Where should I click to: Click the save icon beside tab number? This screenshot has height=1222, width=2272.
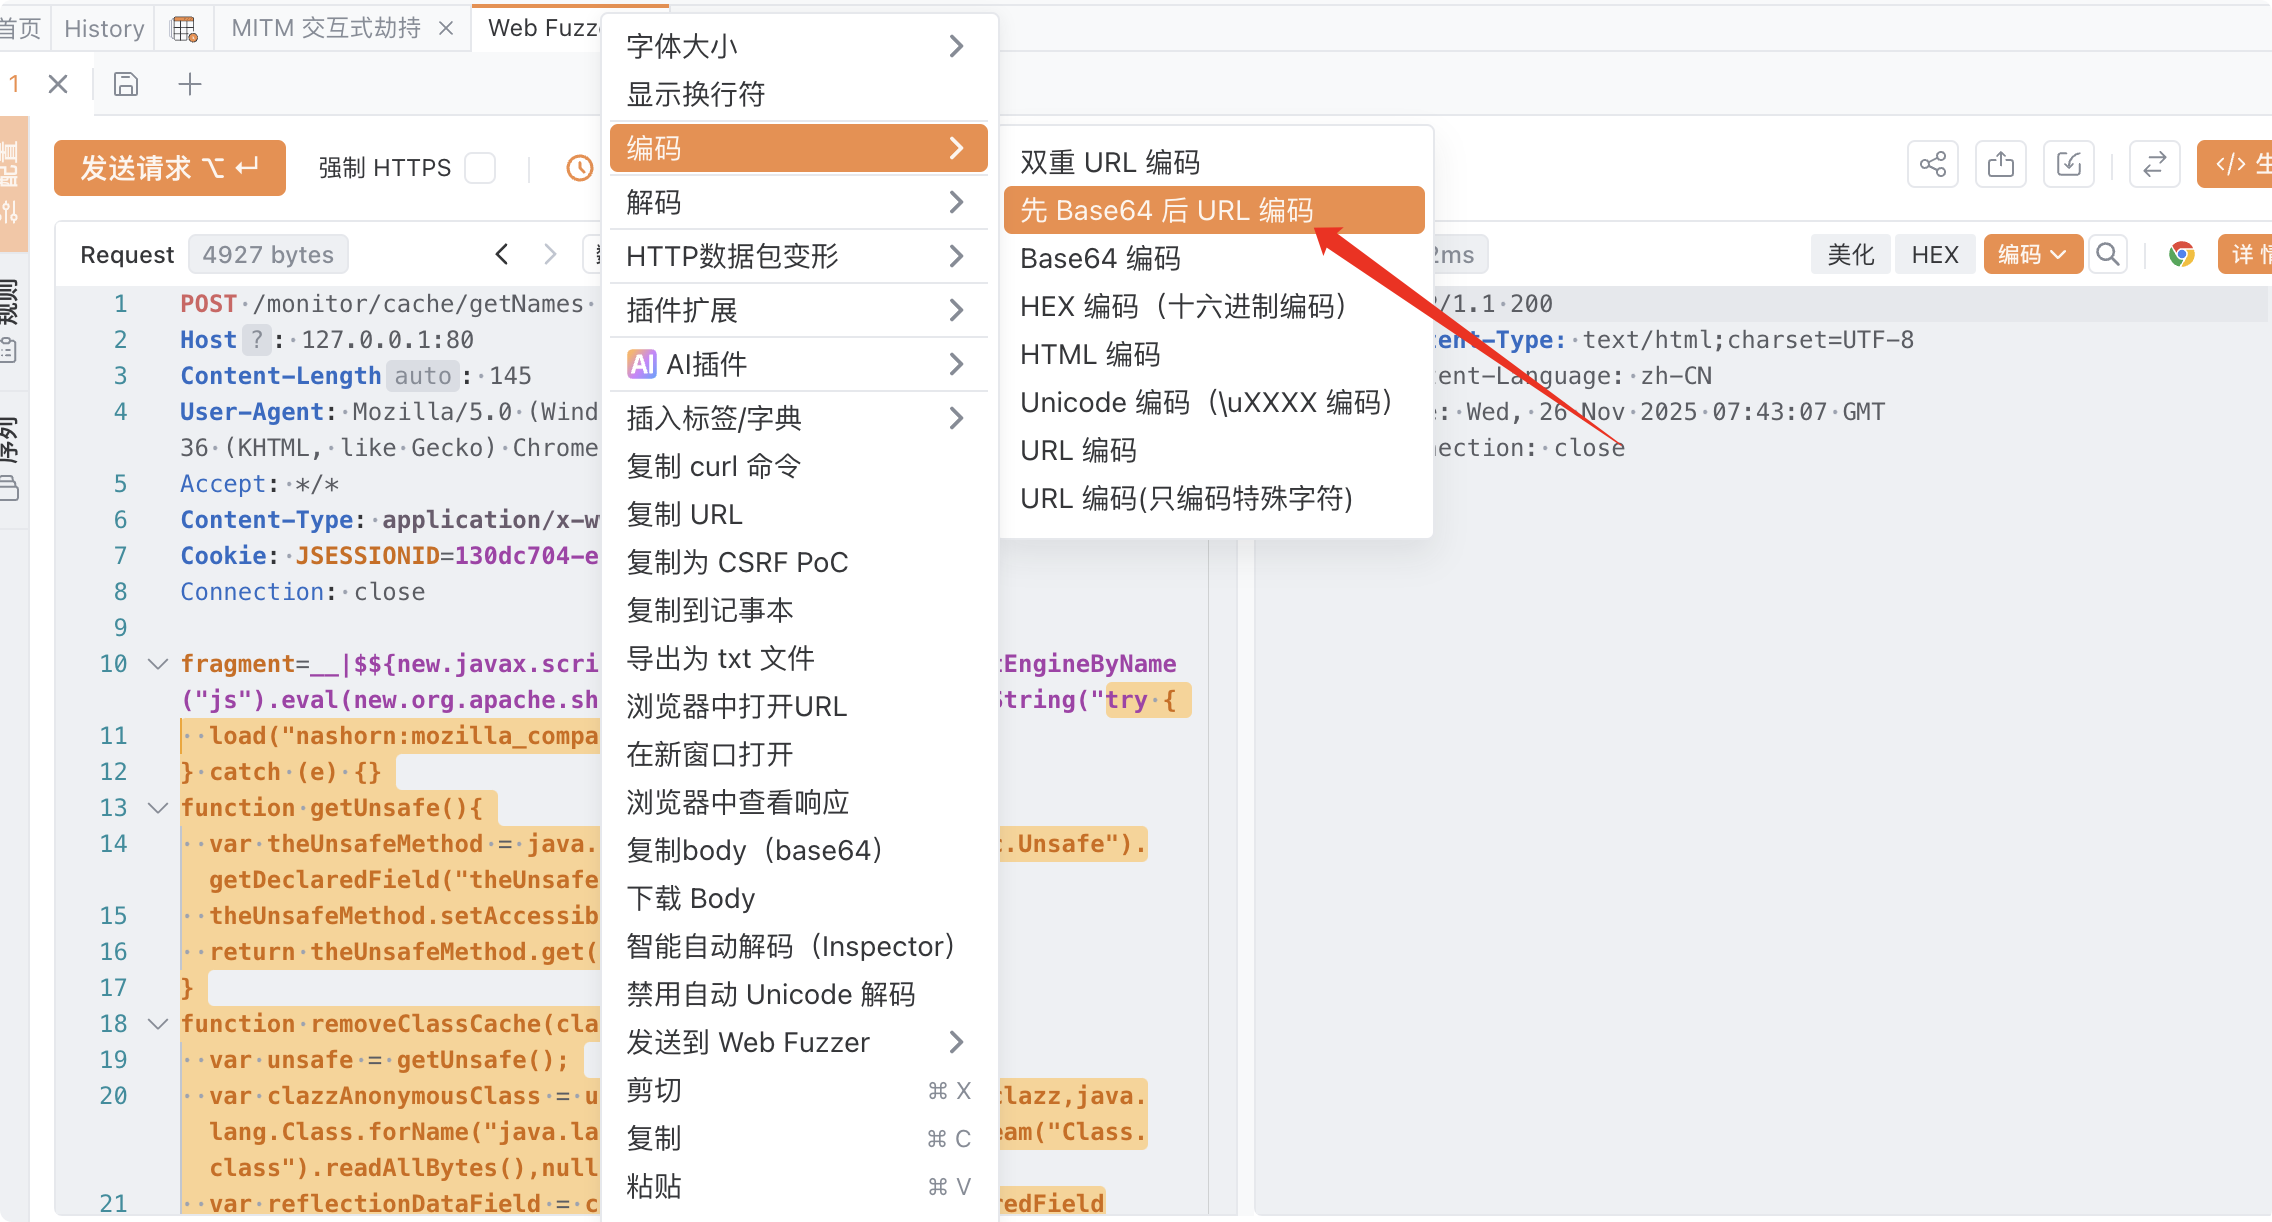126,84
